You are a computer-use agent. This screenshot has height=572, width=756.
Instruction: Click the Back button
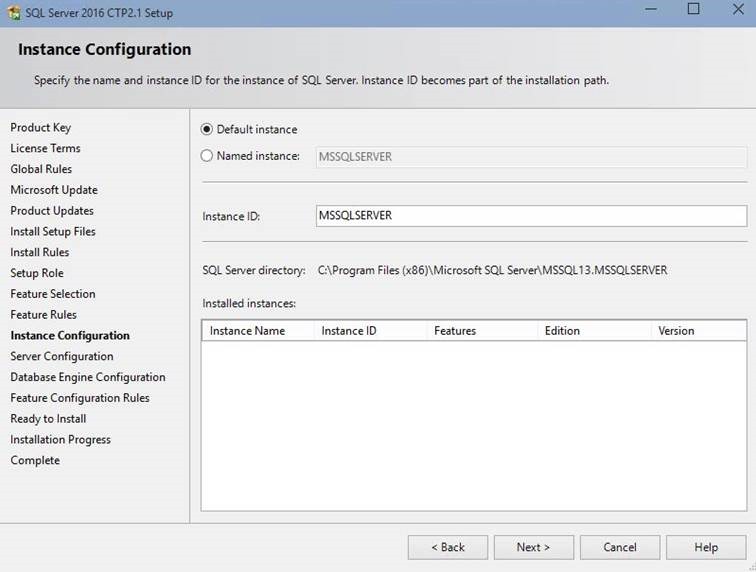point(448,547)
